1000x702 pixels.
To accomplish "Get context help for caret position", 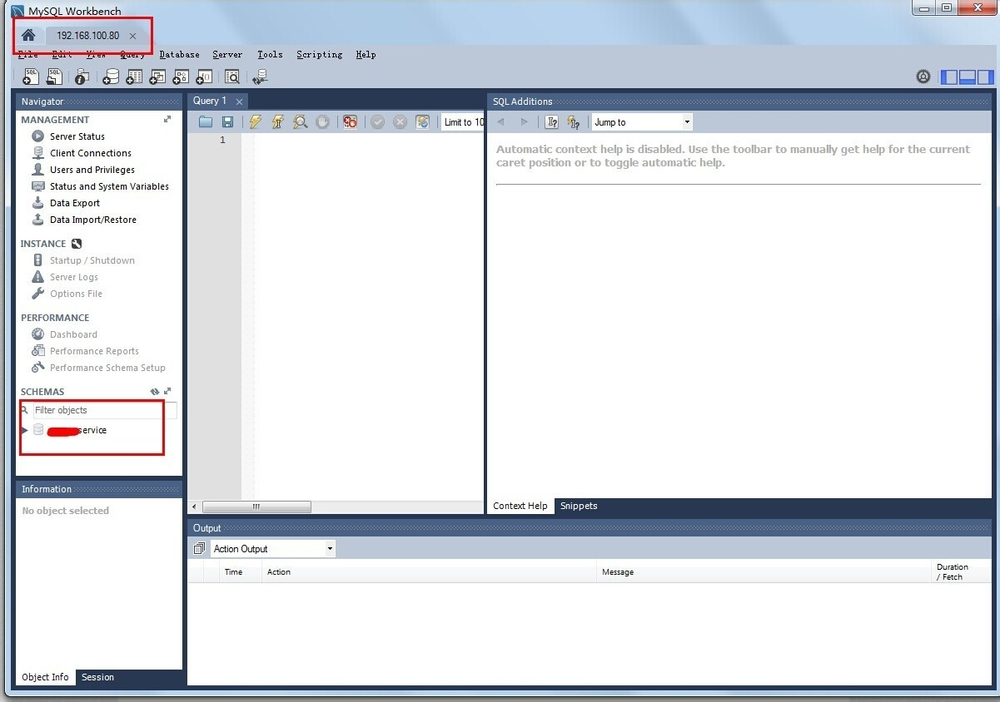I will pos(552,122).
